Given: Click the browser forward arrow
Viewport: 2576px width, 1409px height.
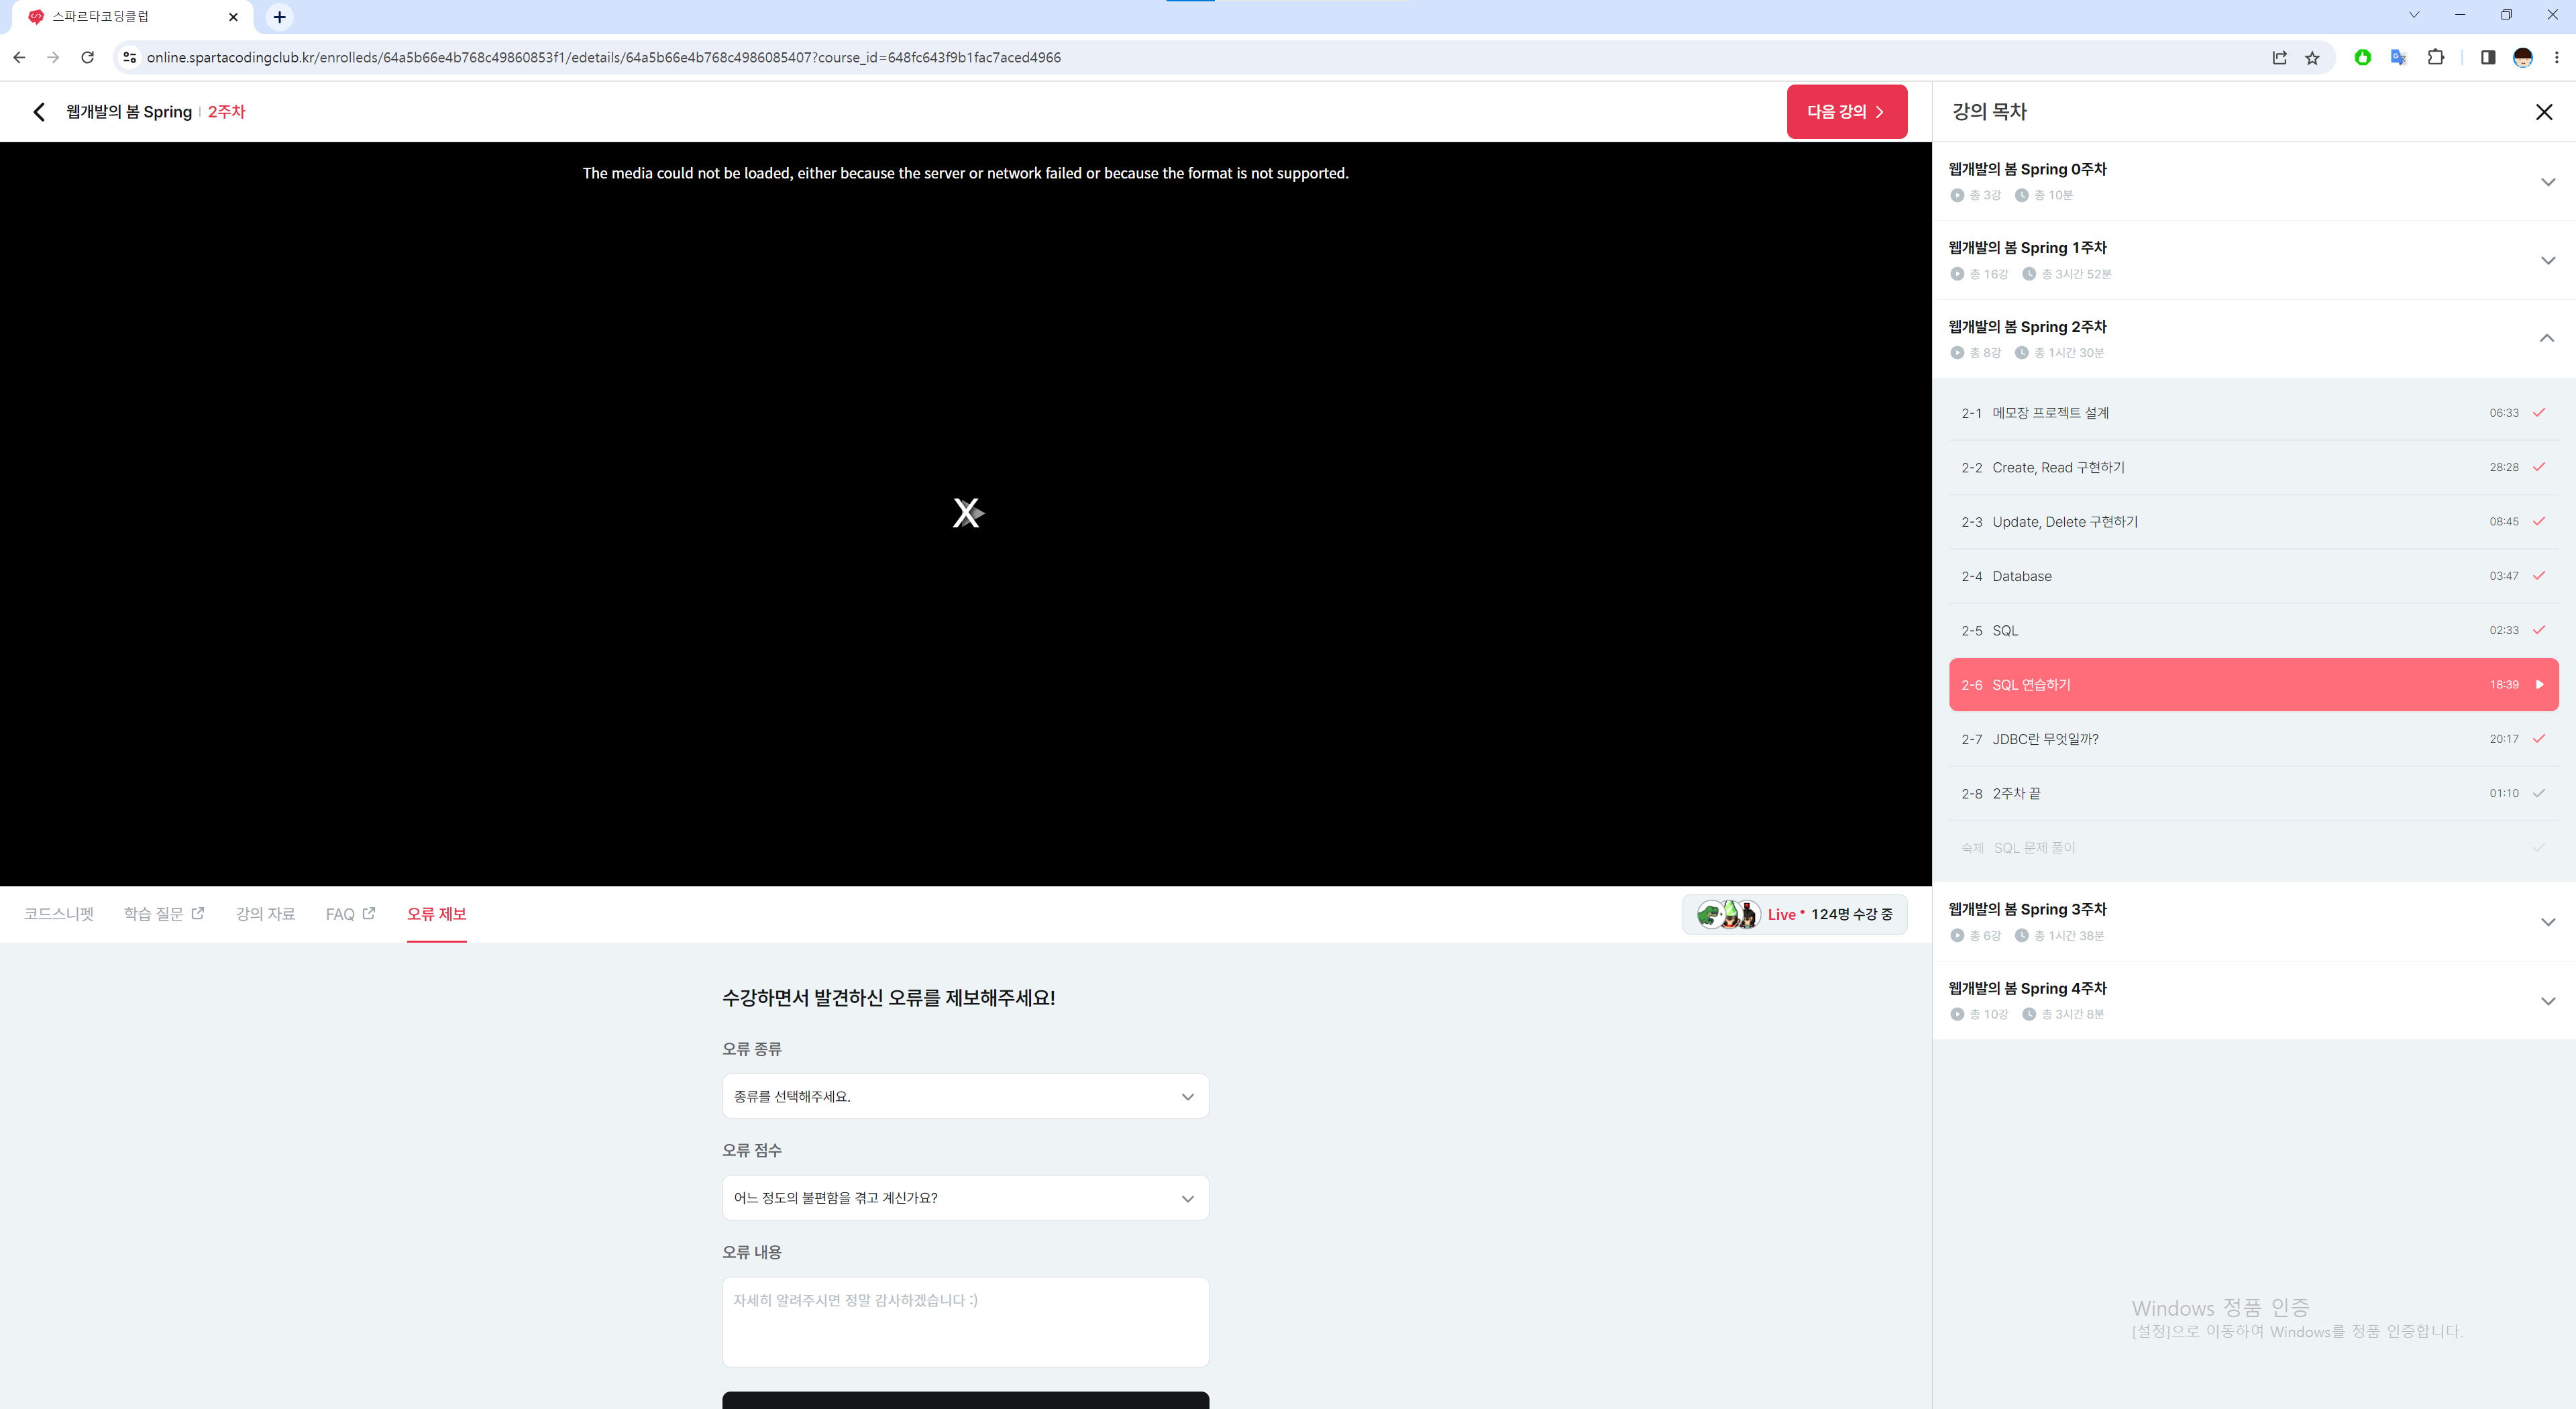Looking at the screenshot, I should 53,58.
